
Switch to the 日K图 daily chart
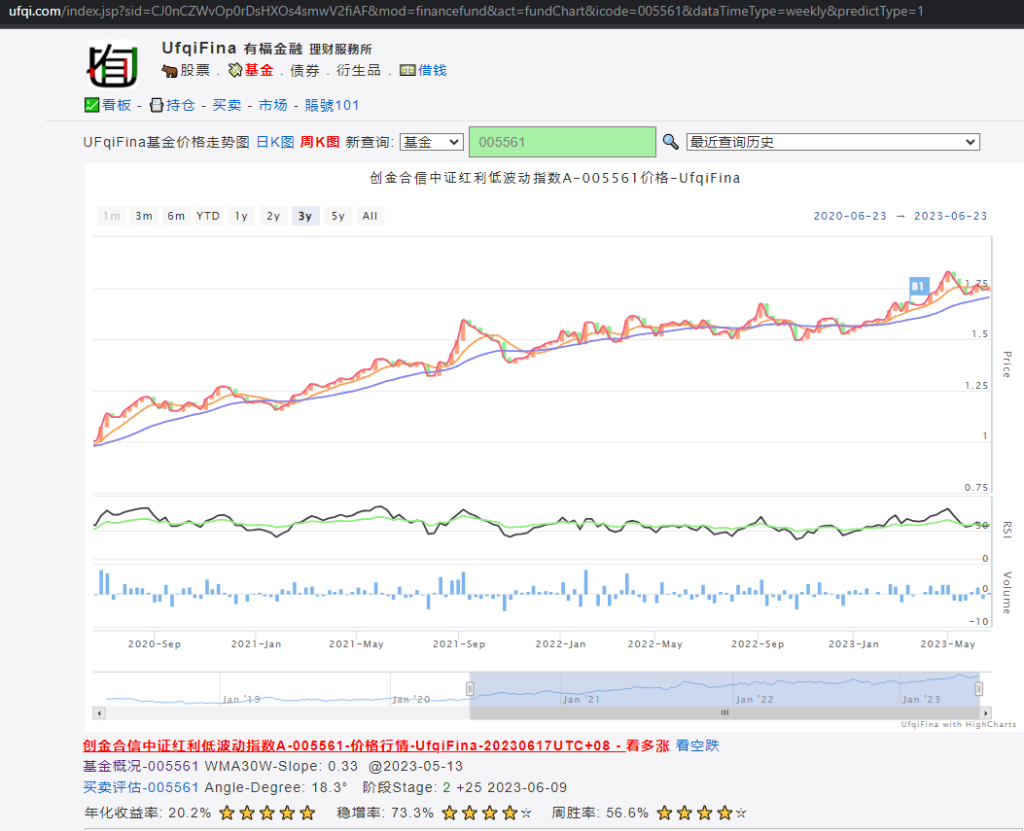[x=275, y=142]
